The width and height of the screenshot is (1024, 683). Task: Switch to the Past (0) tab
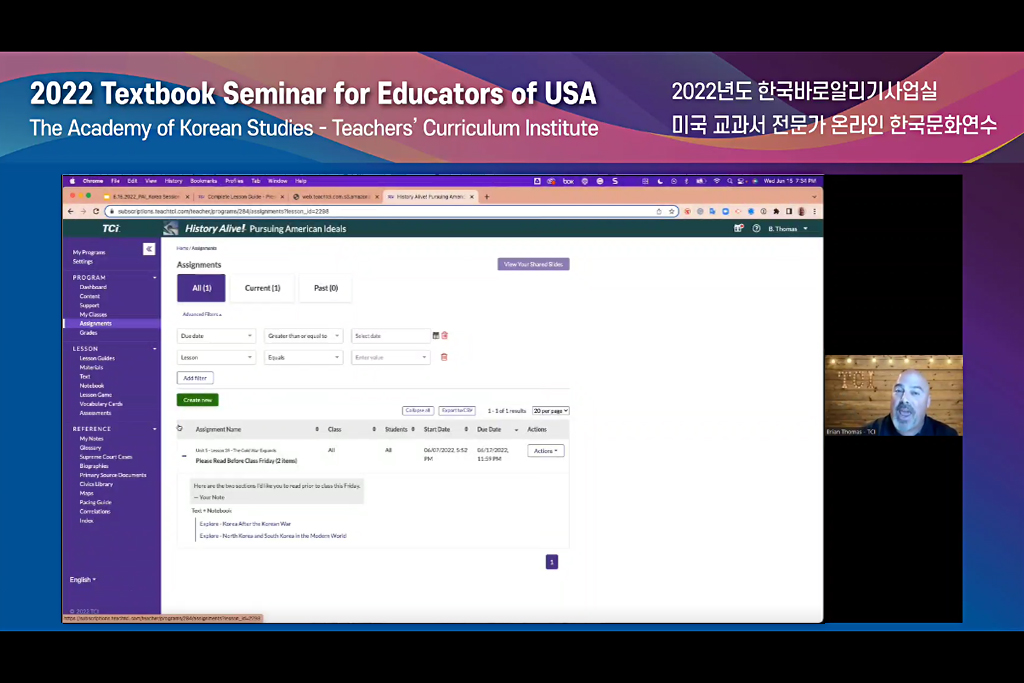[x=326, y=288]
